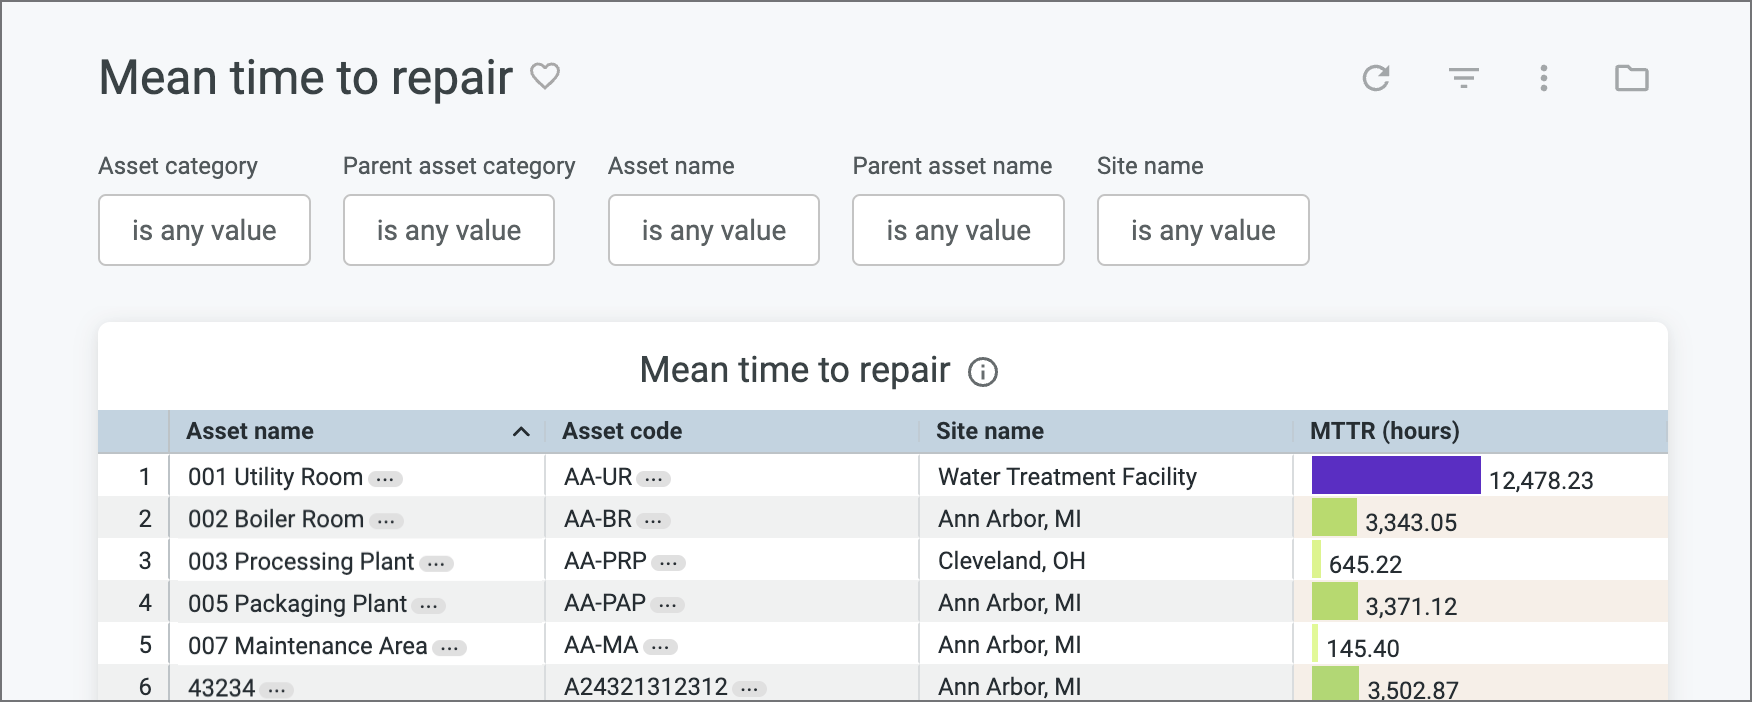
Task: Open Parent asset category filter value
Action: [448, 230]
